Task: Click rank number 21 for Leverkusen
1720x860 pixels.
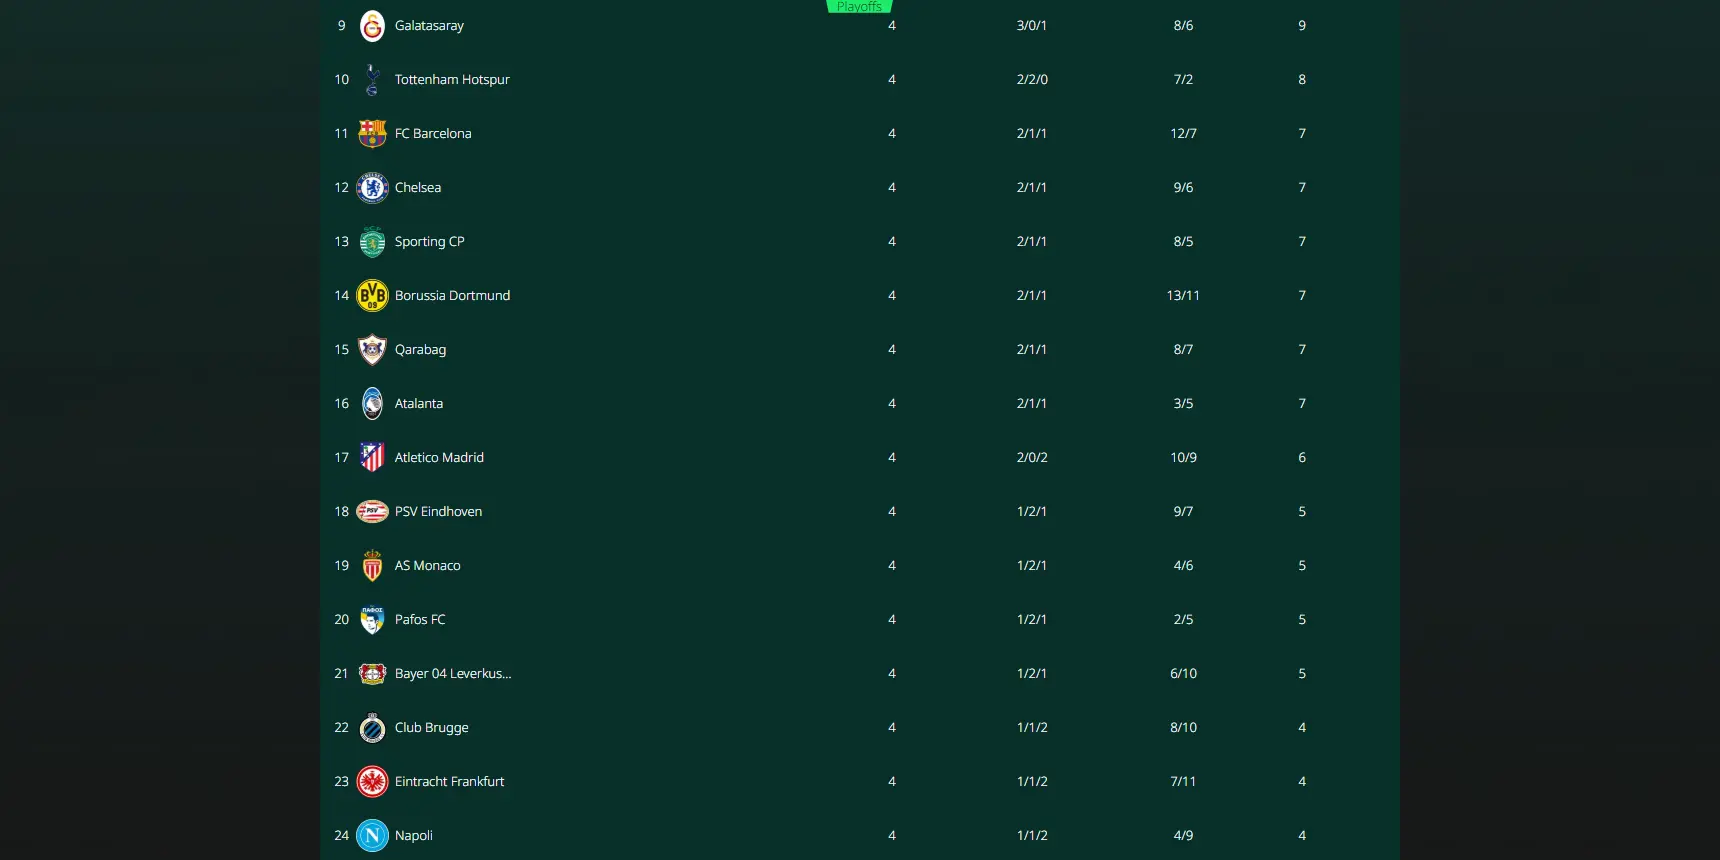Action: [x=341, y=674]
